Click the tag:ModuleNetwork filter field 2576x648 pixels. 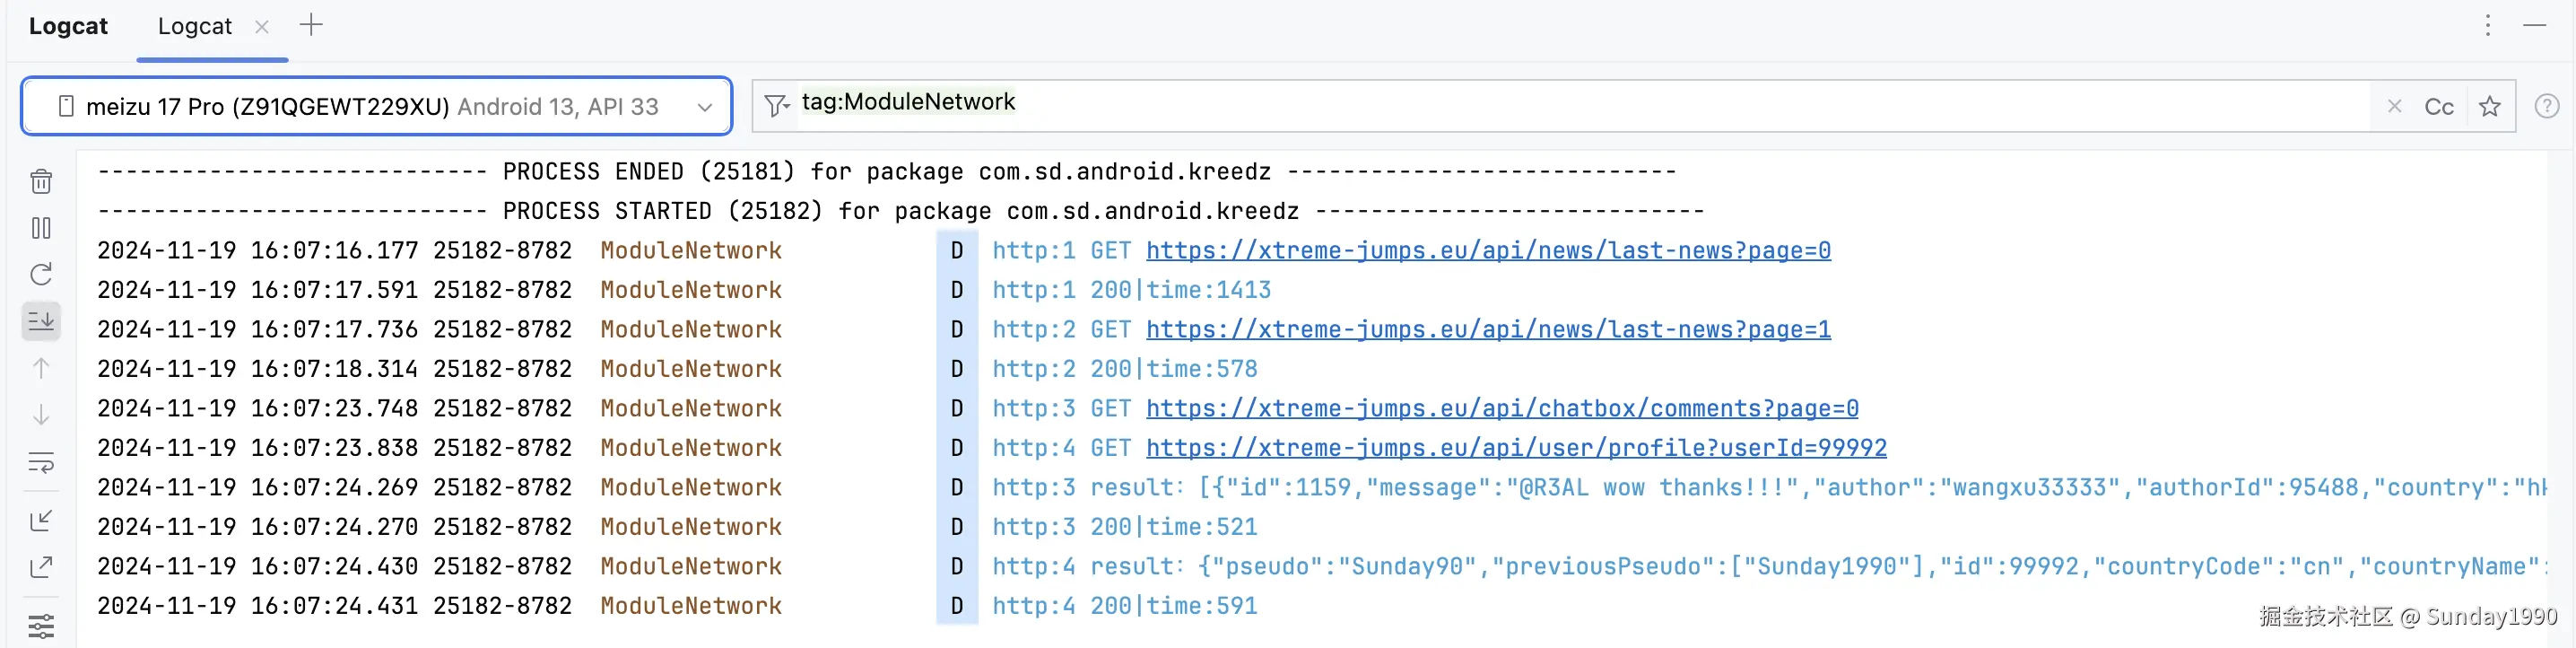click(x=1500, y=105)
